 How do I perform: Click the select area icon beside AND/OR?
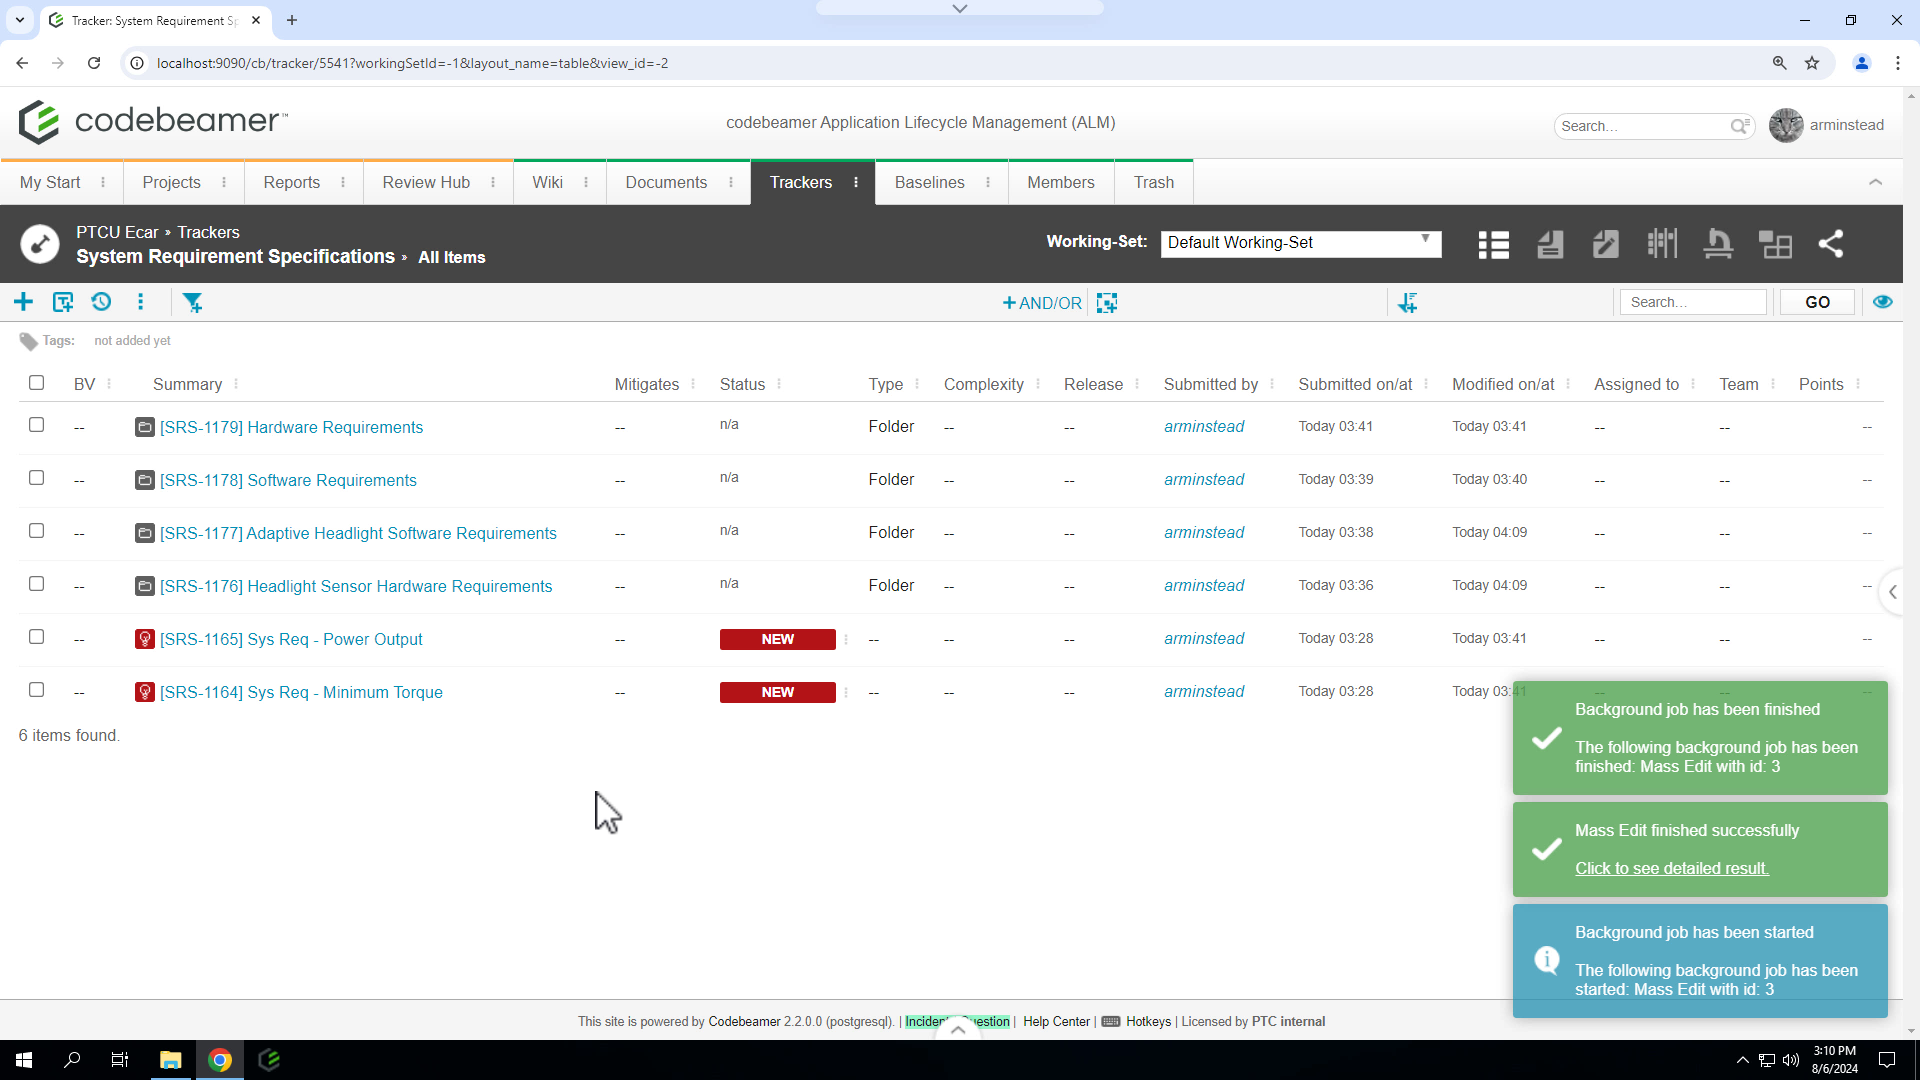[1107, 303]
